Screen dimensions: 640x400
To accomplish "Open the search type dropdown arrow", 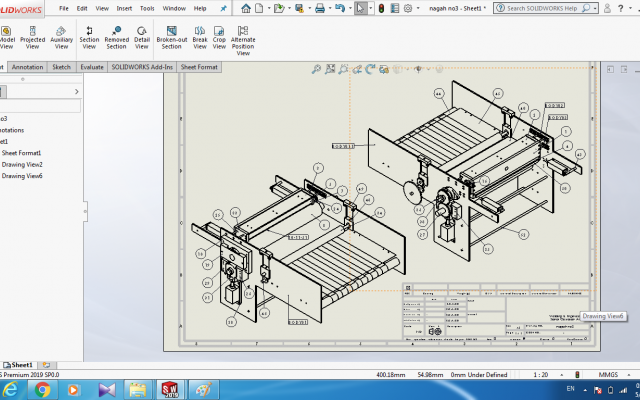I will pyautogui.click(x=595, y=8).
